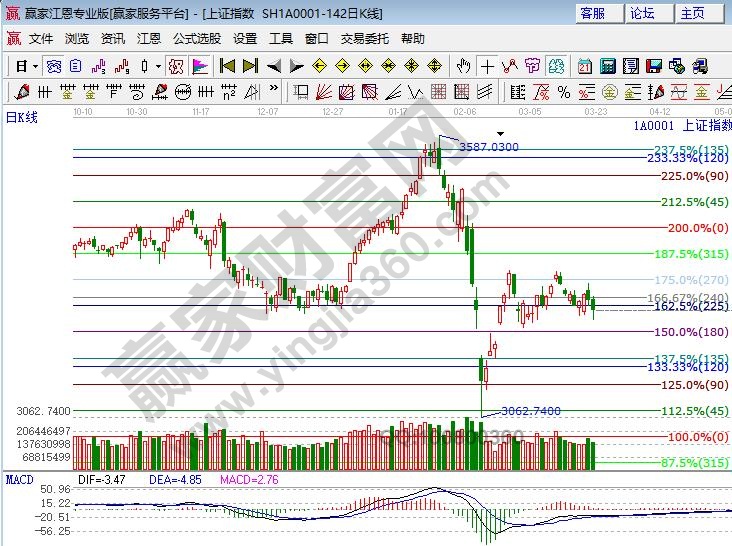This screenshot has height=546, width=732.
Task: Click the 3587.0300 high price label
Action: [488, 147]
